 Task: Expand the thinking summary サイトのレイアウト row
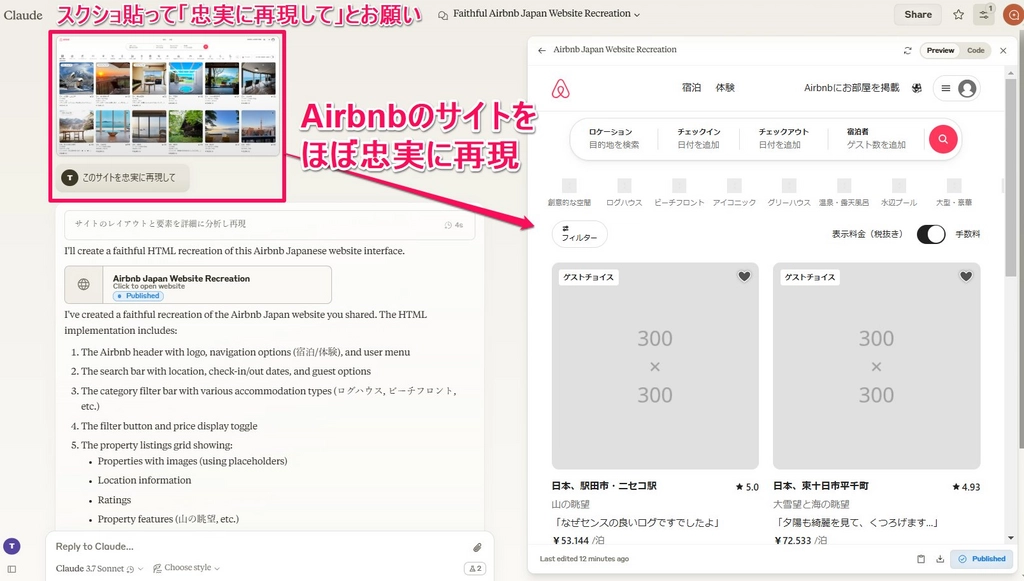269,224
